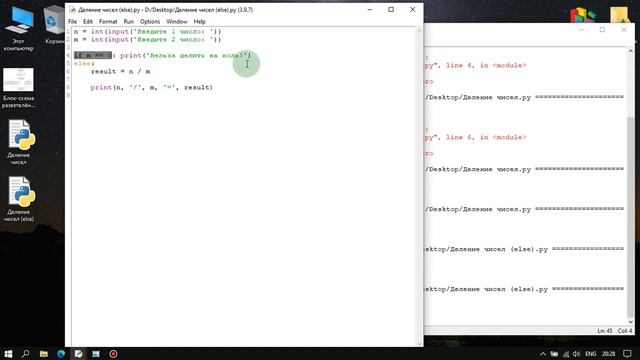
Task: Open the Help menu
Action: 200,22
